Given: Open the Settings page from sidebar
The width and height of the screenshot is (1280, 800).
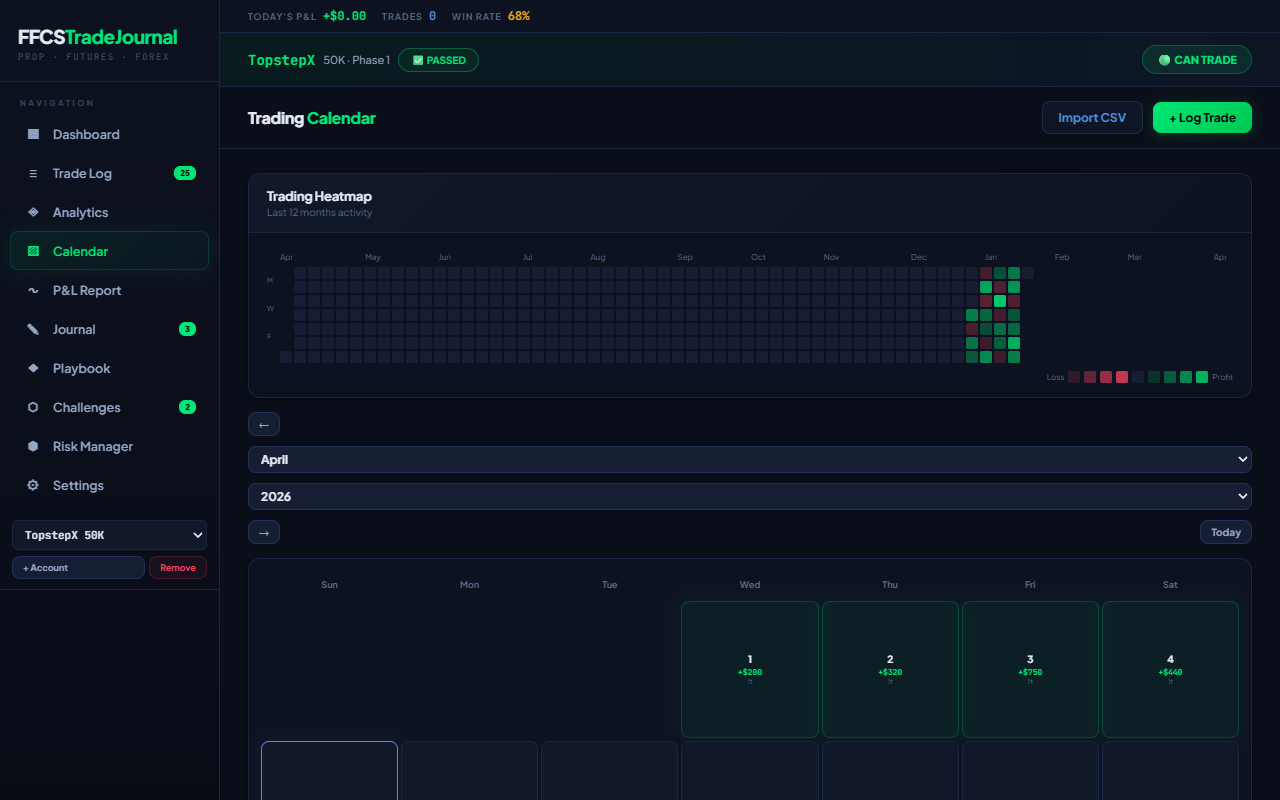Looking at the screenshot, I should pos(109,485).
